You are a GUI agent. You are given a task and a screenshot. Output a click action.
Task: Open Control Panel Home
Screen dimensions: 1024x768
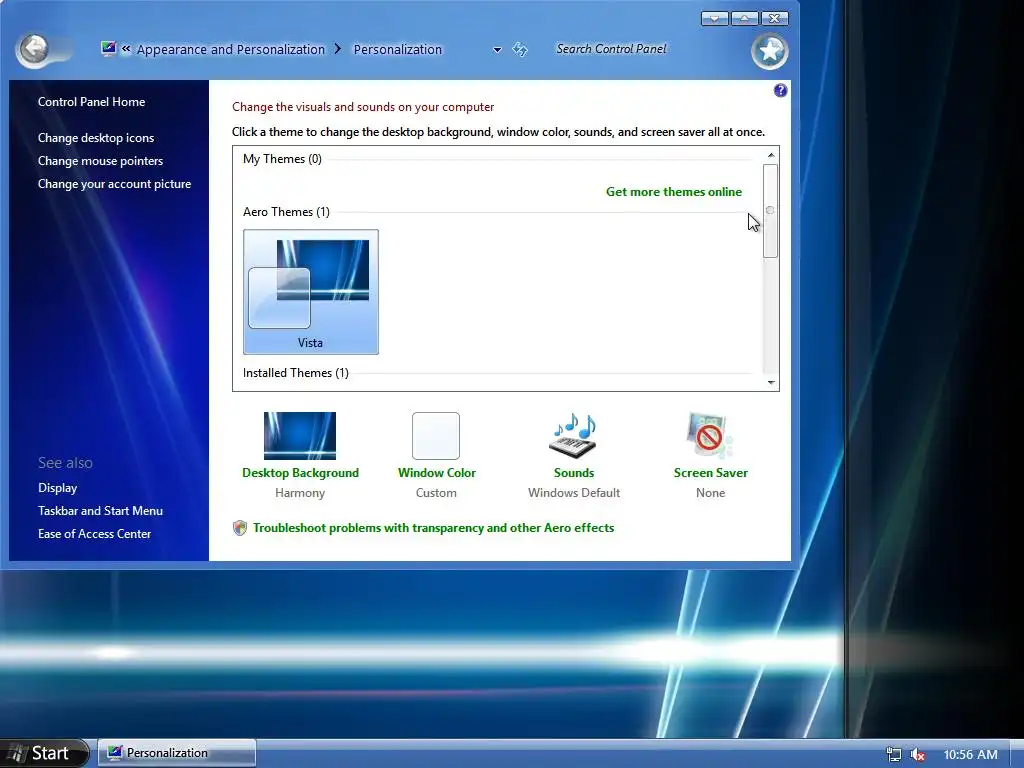(x=91, y=102)
